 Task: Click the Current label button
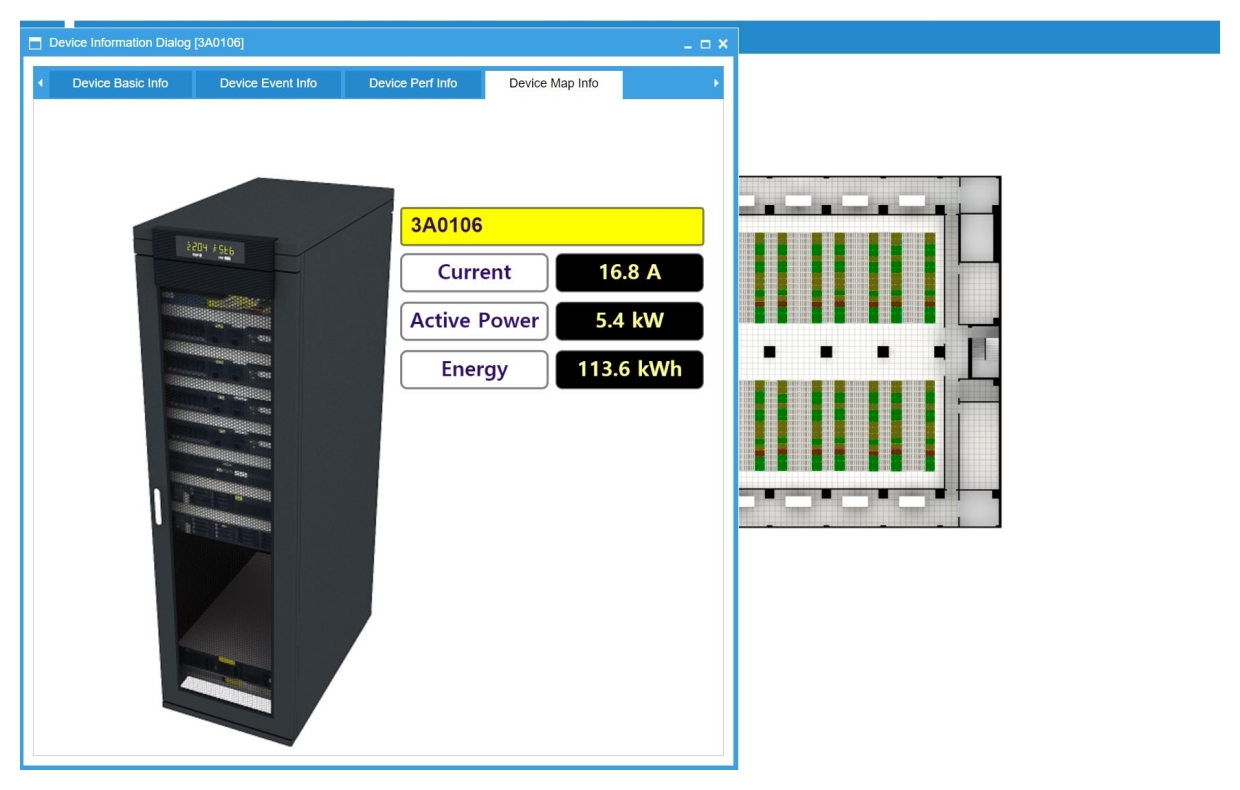pos(474,273)
